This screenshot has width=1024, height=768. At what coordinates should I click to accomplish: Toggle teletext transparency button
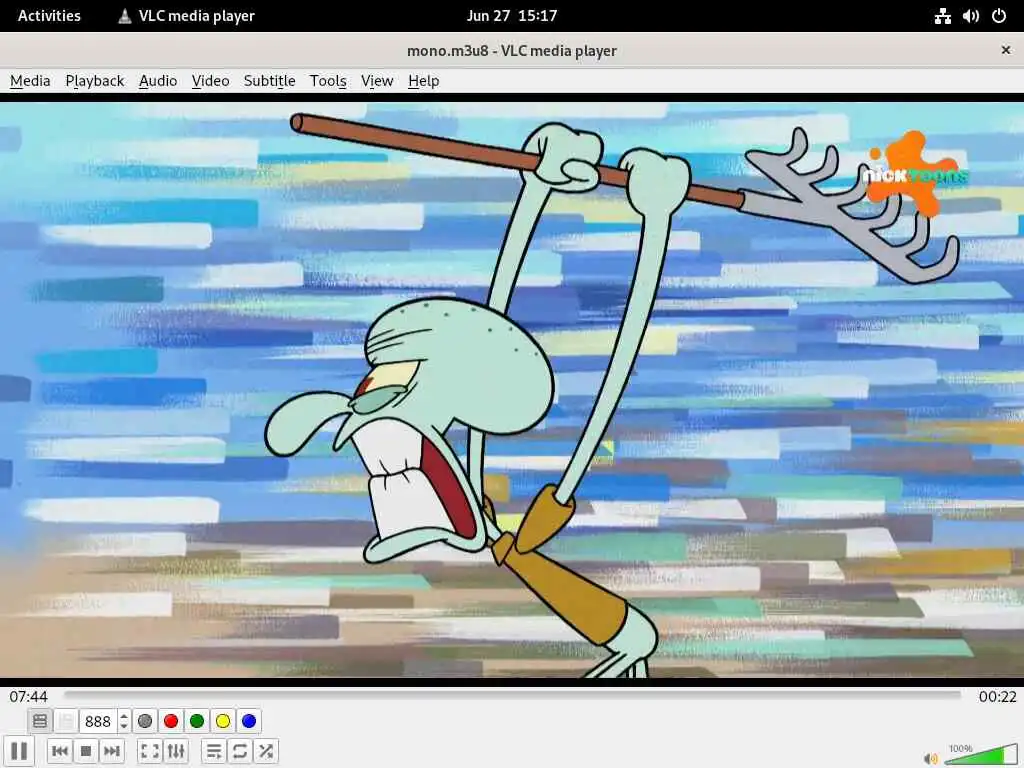coord(66,721)
